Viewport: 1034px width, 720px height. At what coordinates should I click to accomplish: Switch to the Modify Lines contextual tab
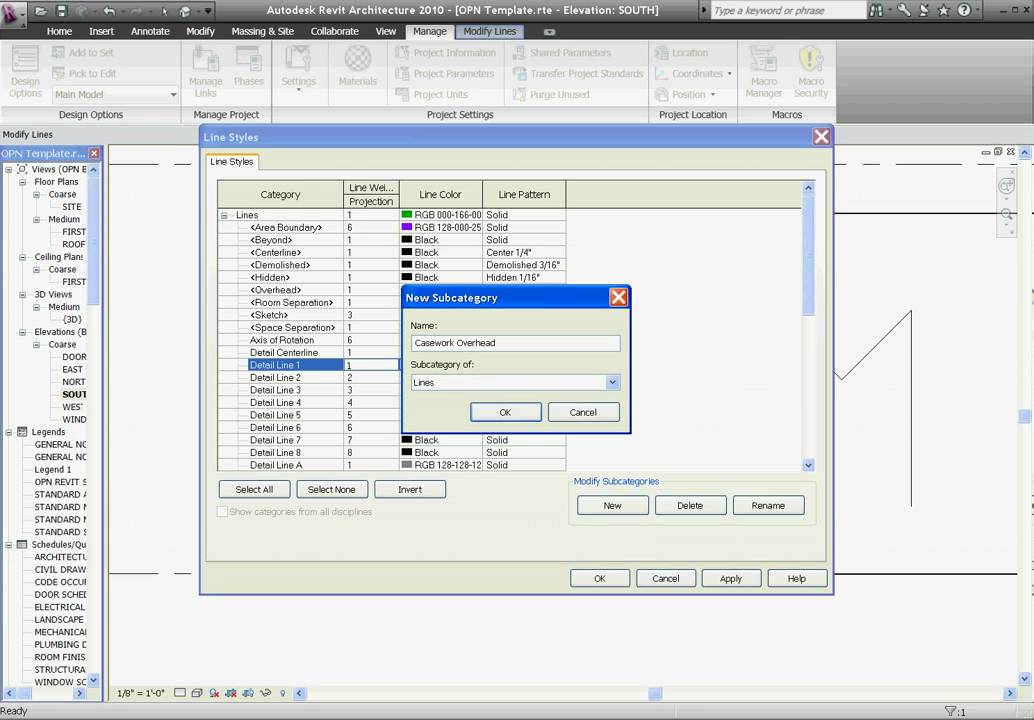pyautogui.click(x=489, y=31)
